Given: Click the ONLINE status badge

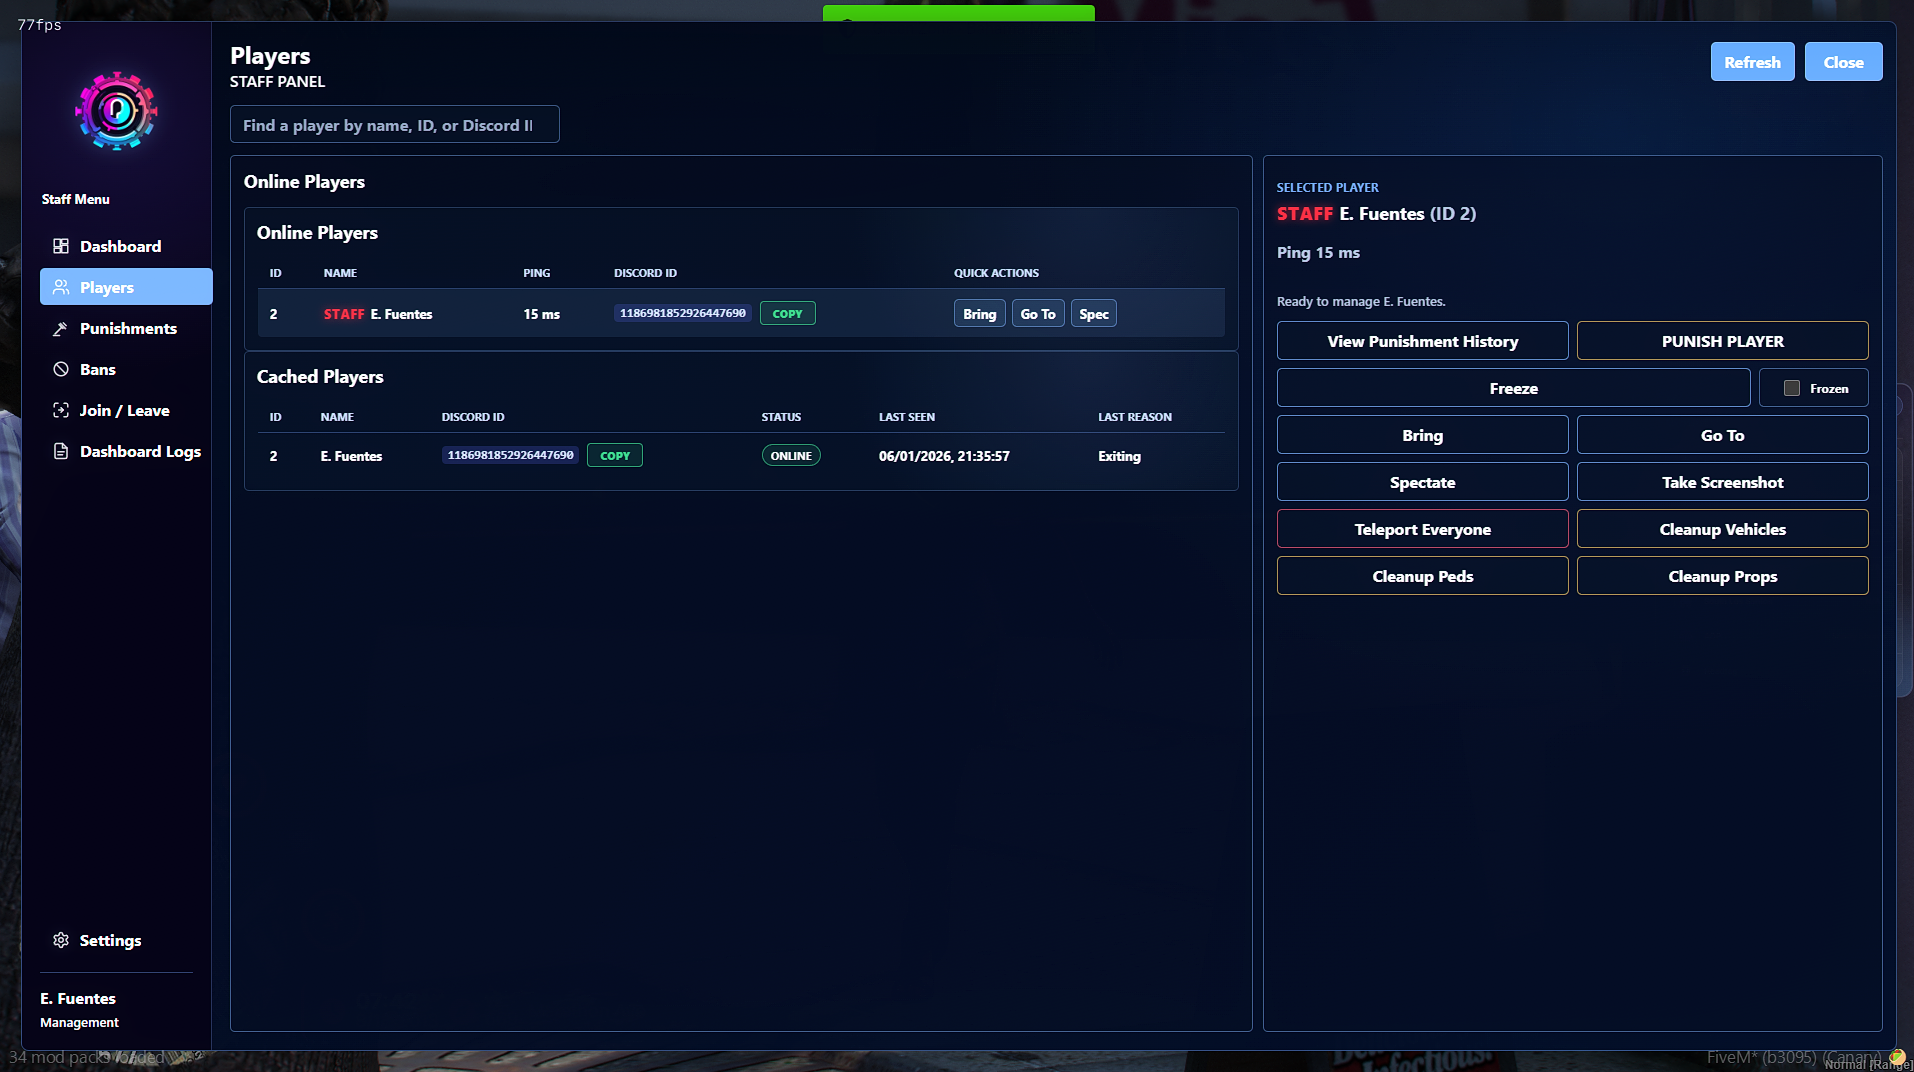Looking at the screenshot, I should pos(791,455).
